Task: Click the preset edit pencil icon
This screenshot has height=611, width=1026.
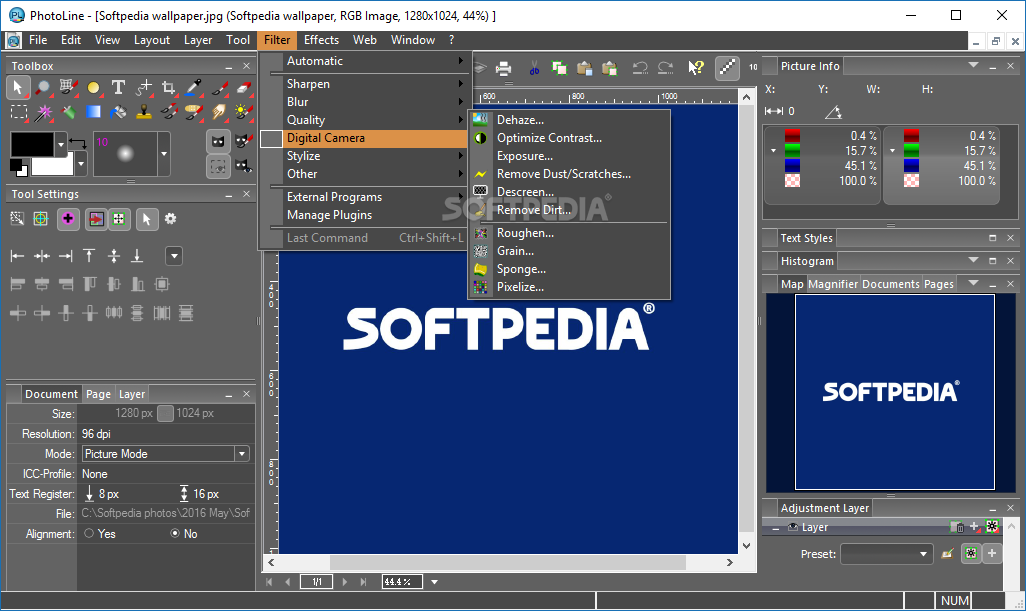Action: (x=946, y=554)
